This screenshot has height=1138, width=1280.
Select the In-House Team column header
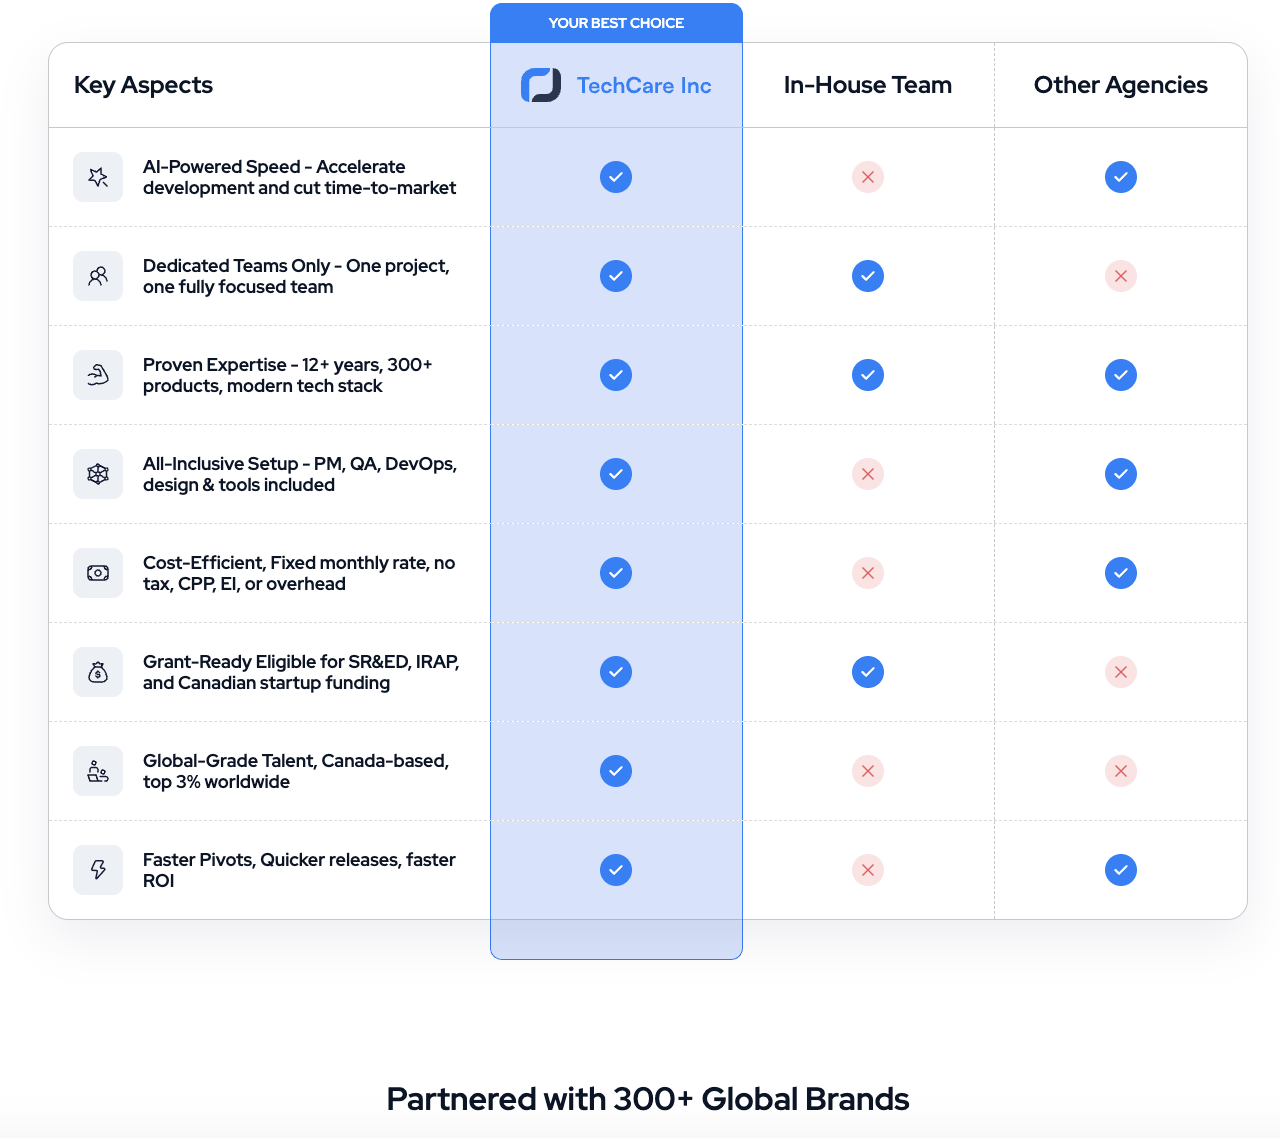[868, 85]
